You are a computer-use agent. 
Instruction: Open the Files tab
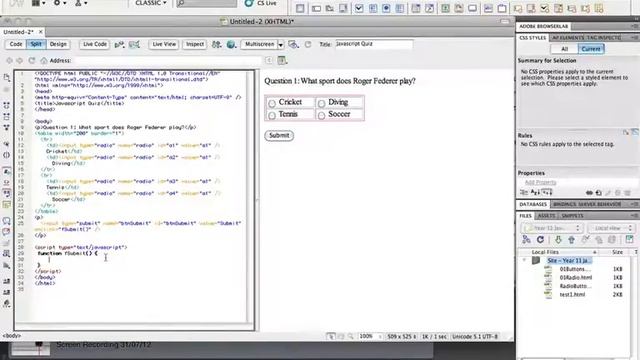pyautogui.click(x=525, y=216)
